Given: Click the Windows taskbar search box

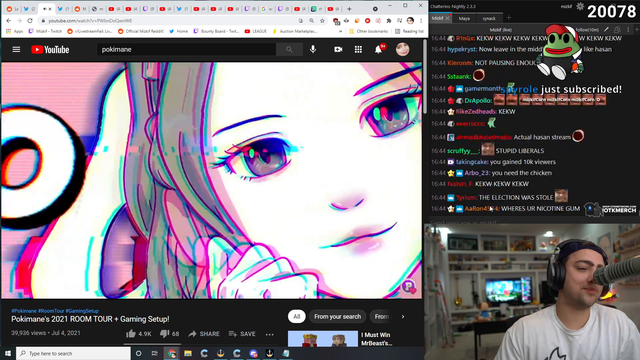Looking at the screenshot, I should click(73, 353).
